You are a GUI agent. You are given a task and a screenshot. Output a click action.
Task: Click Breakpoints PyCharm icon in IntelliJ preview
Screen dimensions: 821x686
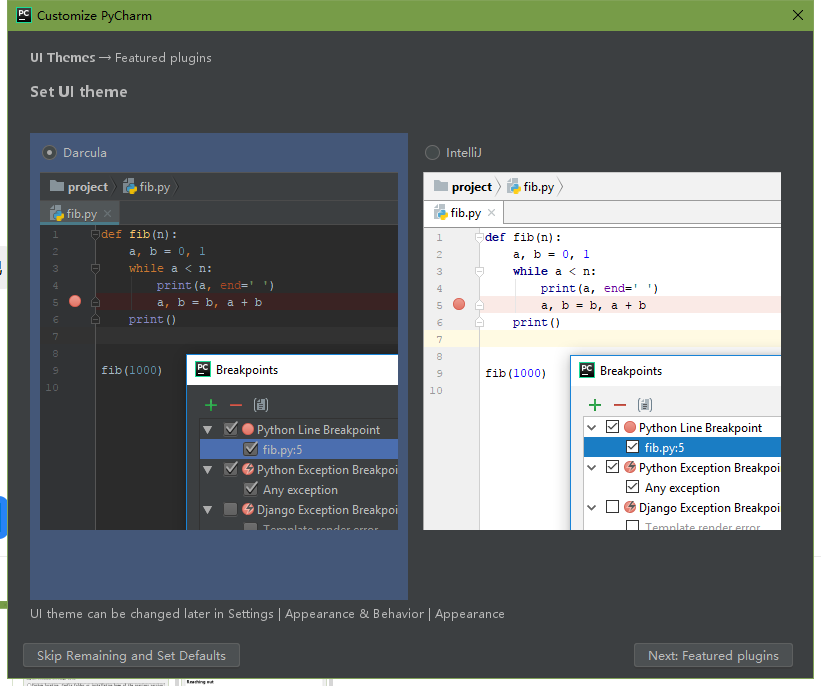tap(587, 370)
